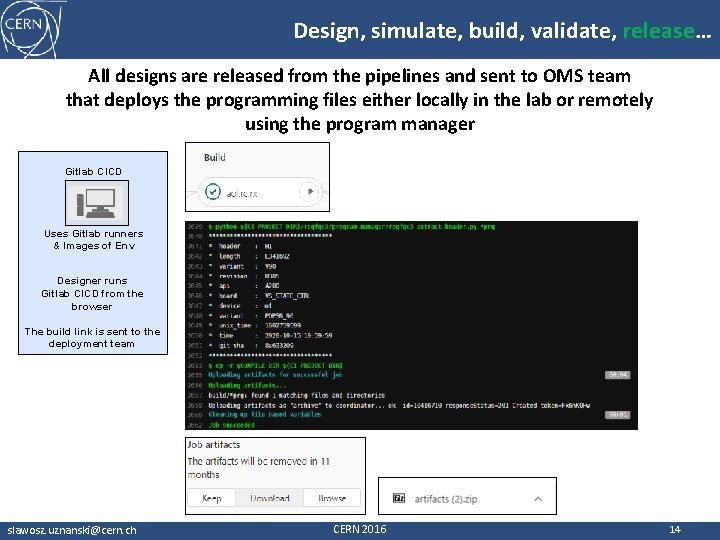Viewport: 720px width, 540px height.
Task: Click the 'board' log row
Action: 259,296
